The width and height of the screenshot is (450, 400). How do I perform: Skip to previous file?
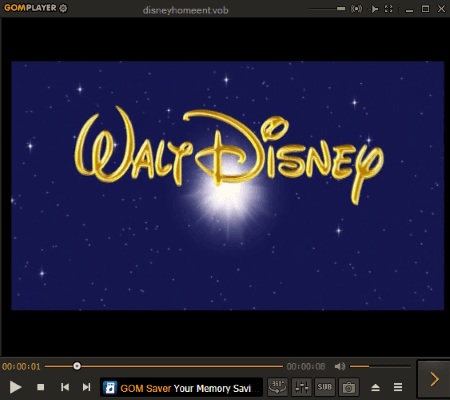(65, 387)
